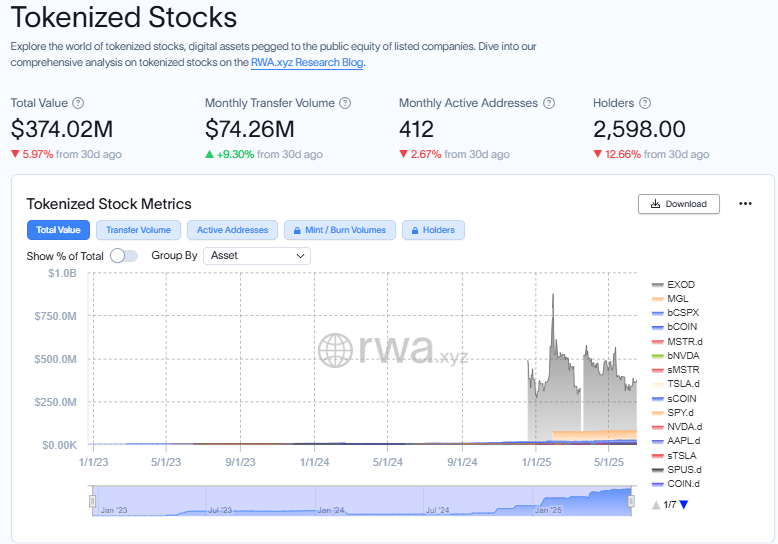The height and width of the screenshot is (544, 778).
Task: Toggle sTSLA series in legend
Action: coord(674,456)
